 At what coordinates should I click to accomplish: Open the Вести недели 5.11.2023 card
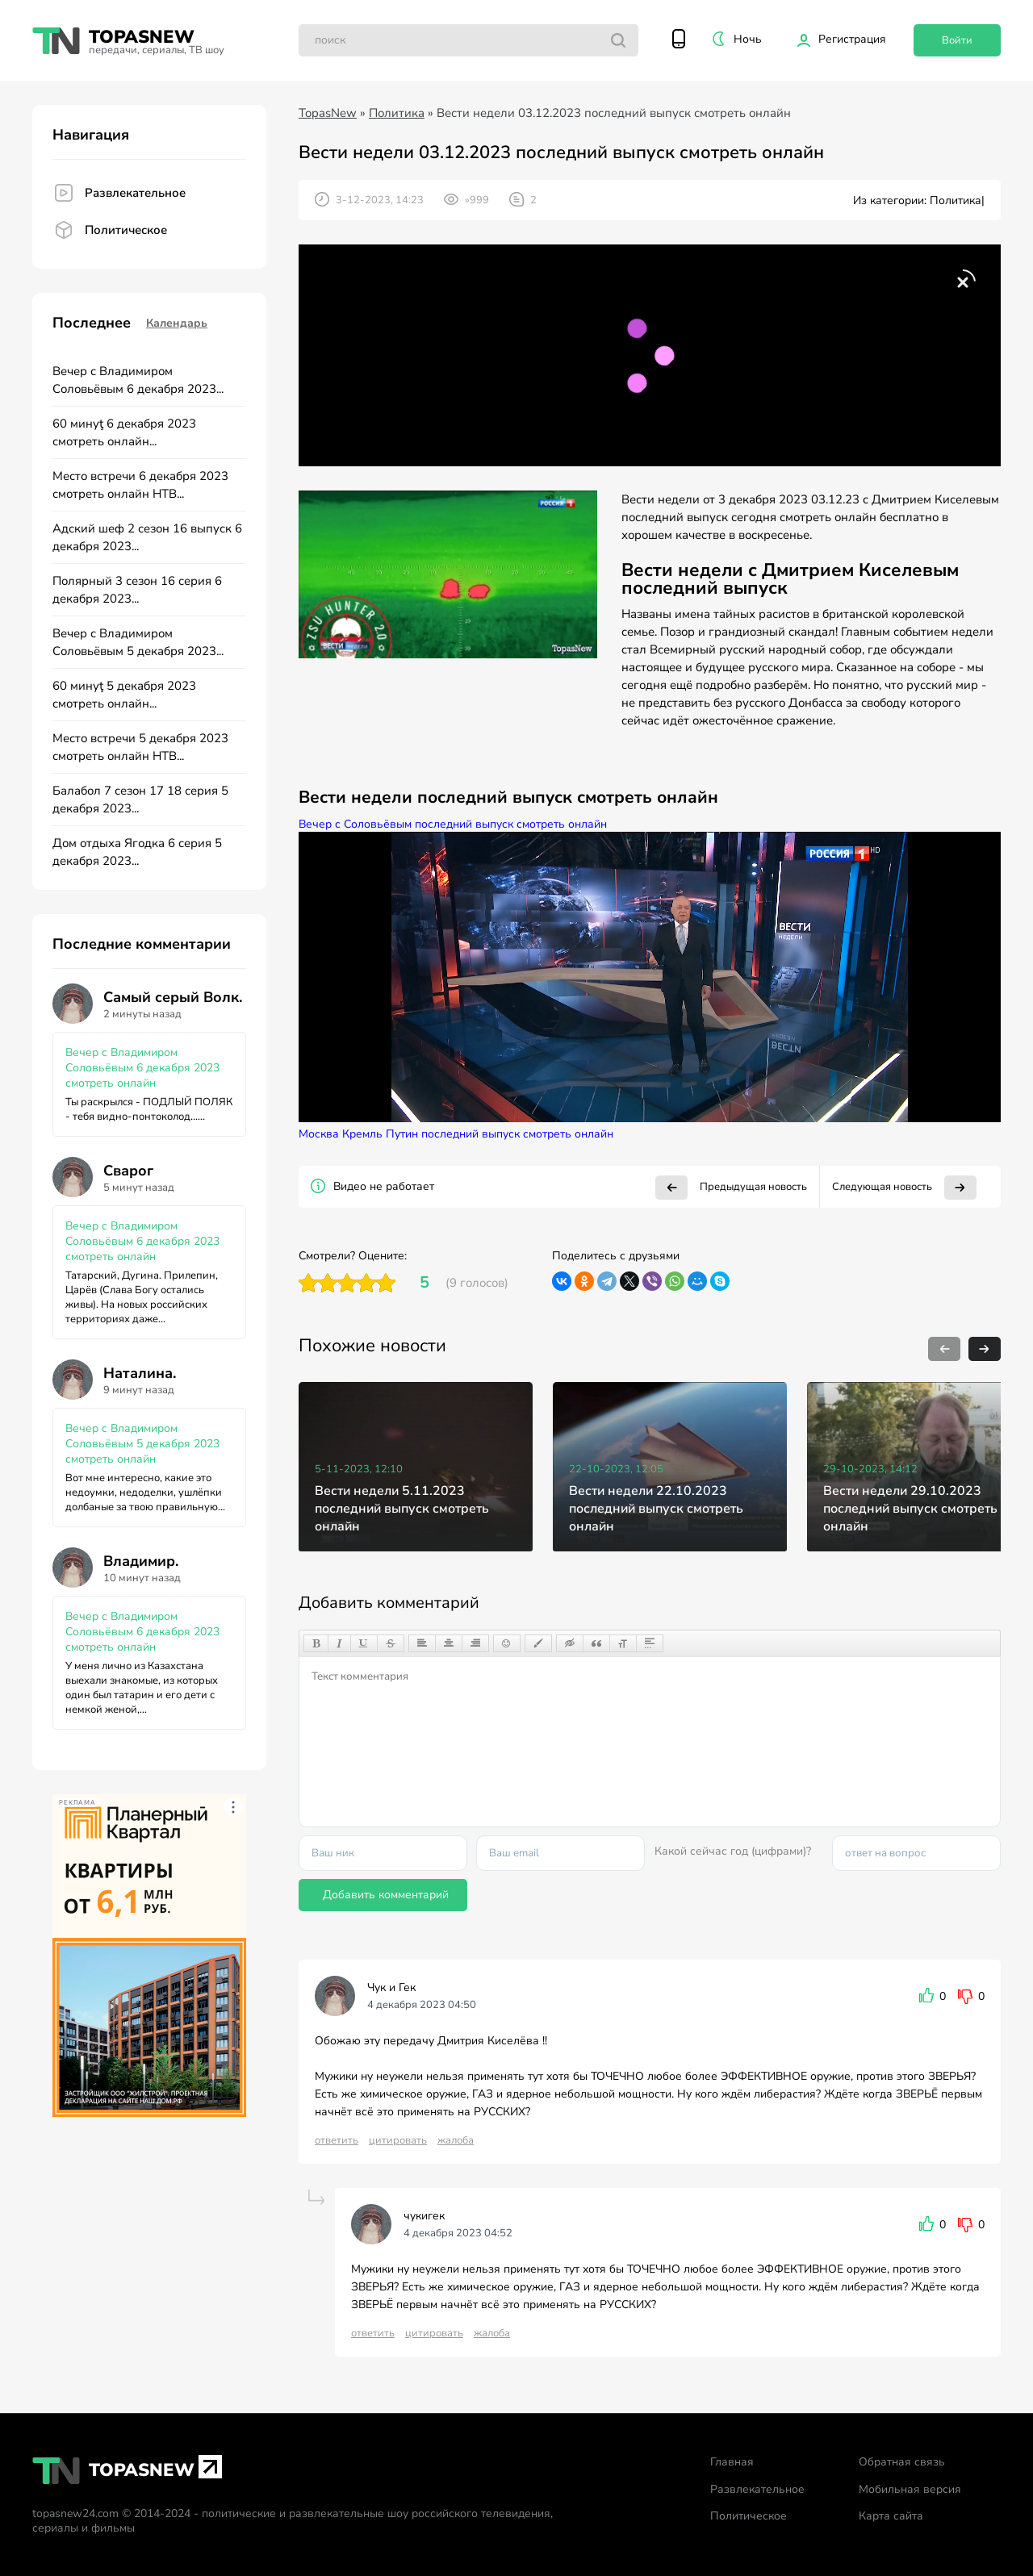pyautogui.click(x=415, y=1466)
